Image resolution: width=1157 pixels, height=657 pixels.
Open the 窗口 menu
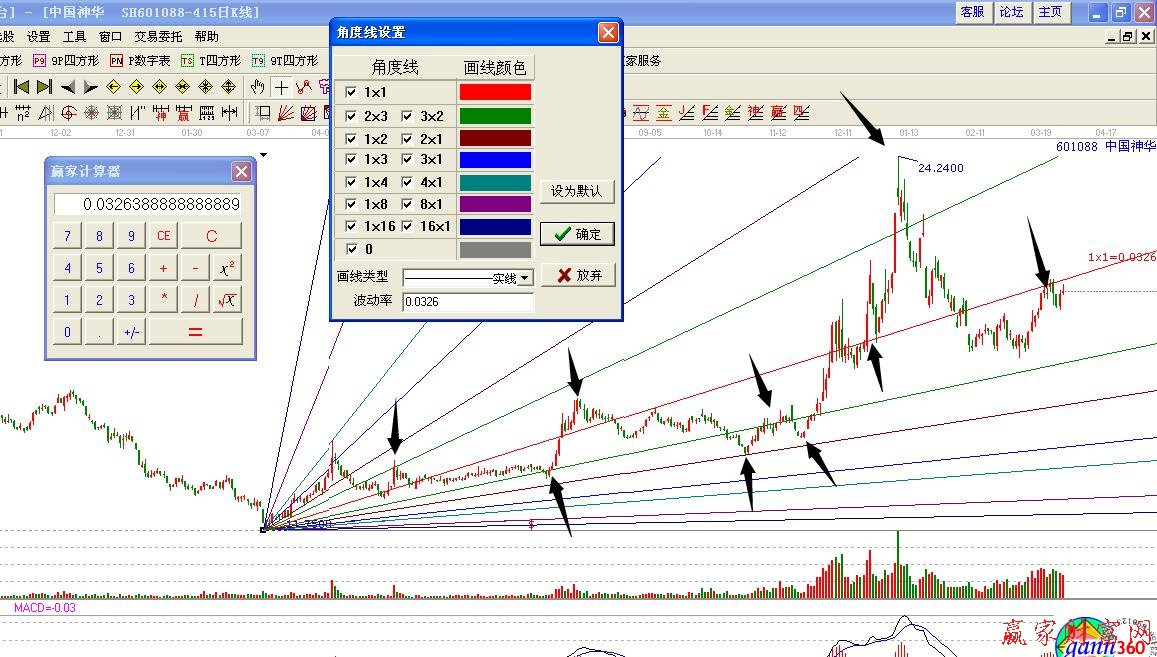point(110,36)
